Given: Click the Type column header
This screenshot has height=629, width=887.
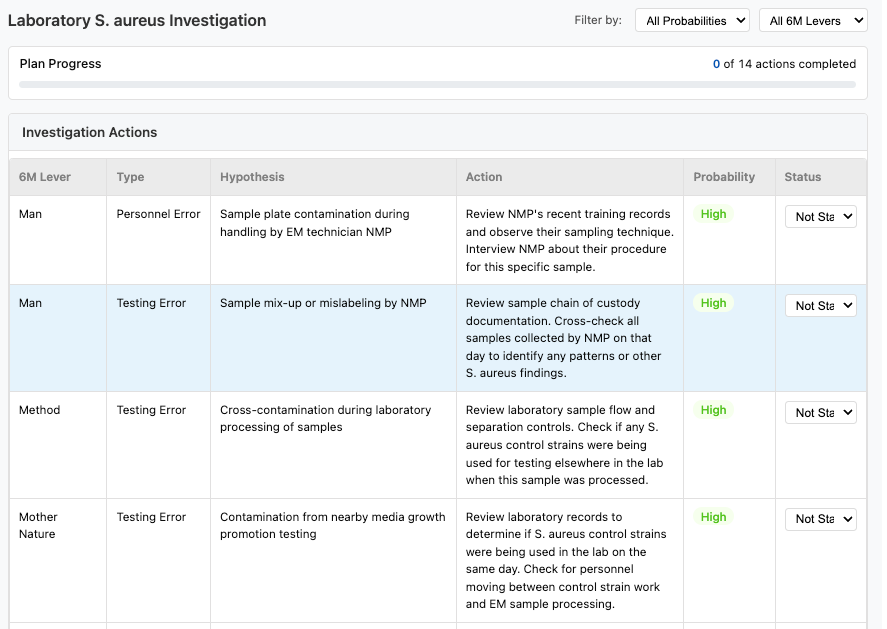Looking at the screenshot, I should coord(130,177).
